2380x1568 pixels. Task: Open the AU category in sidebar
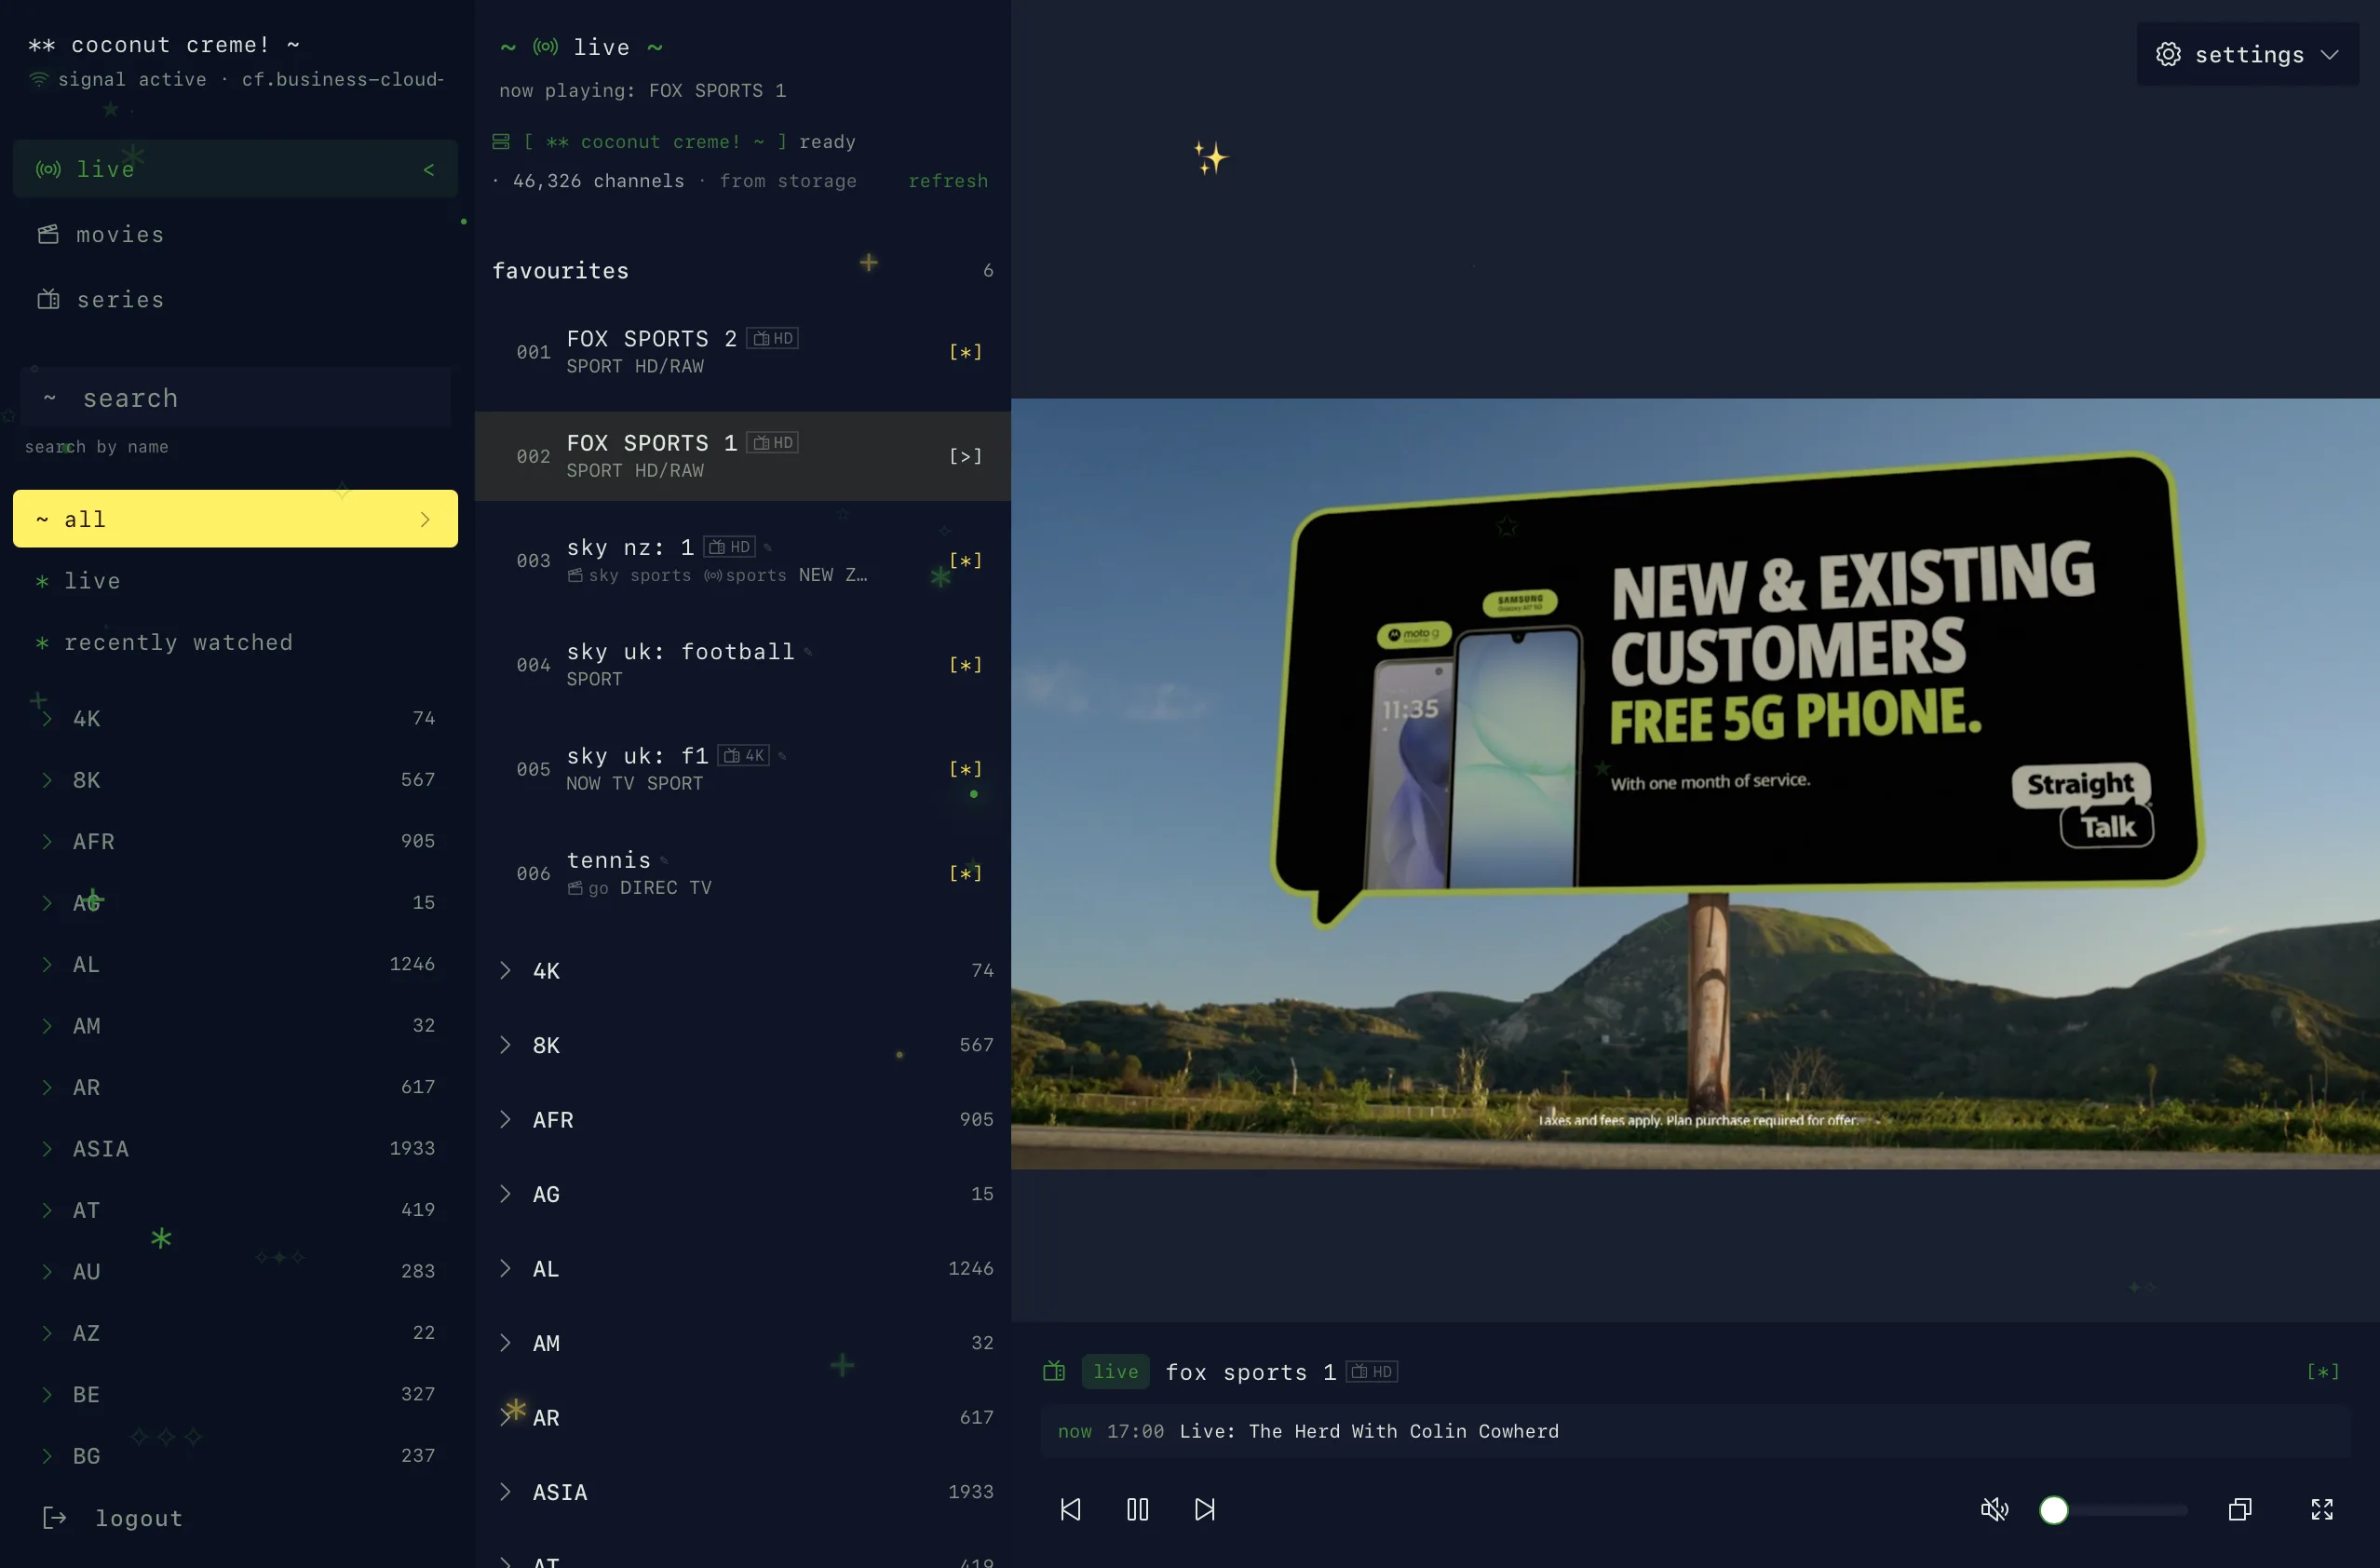235,1271
